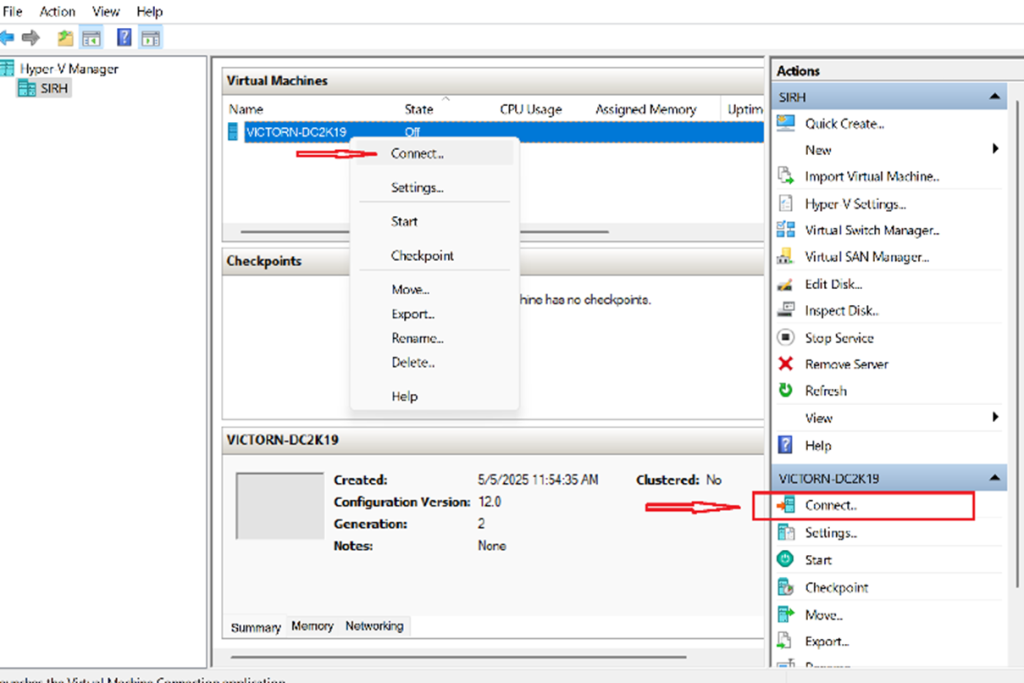Choose Connect... in the context menu

[435, 153]
